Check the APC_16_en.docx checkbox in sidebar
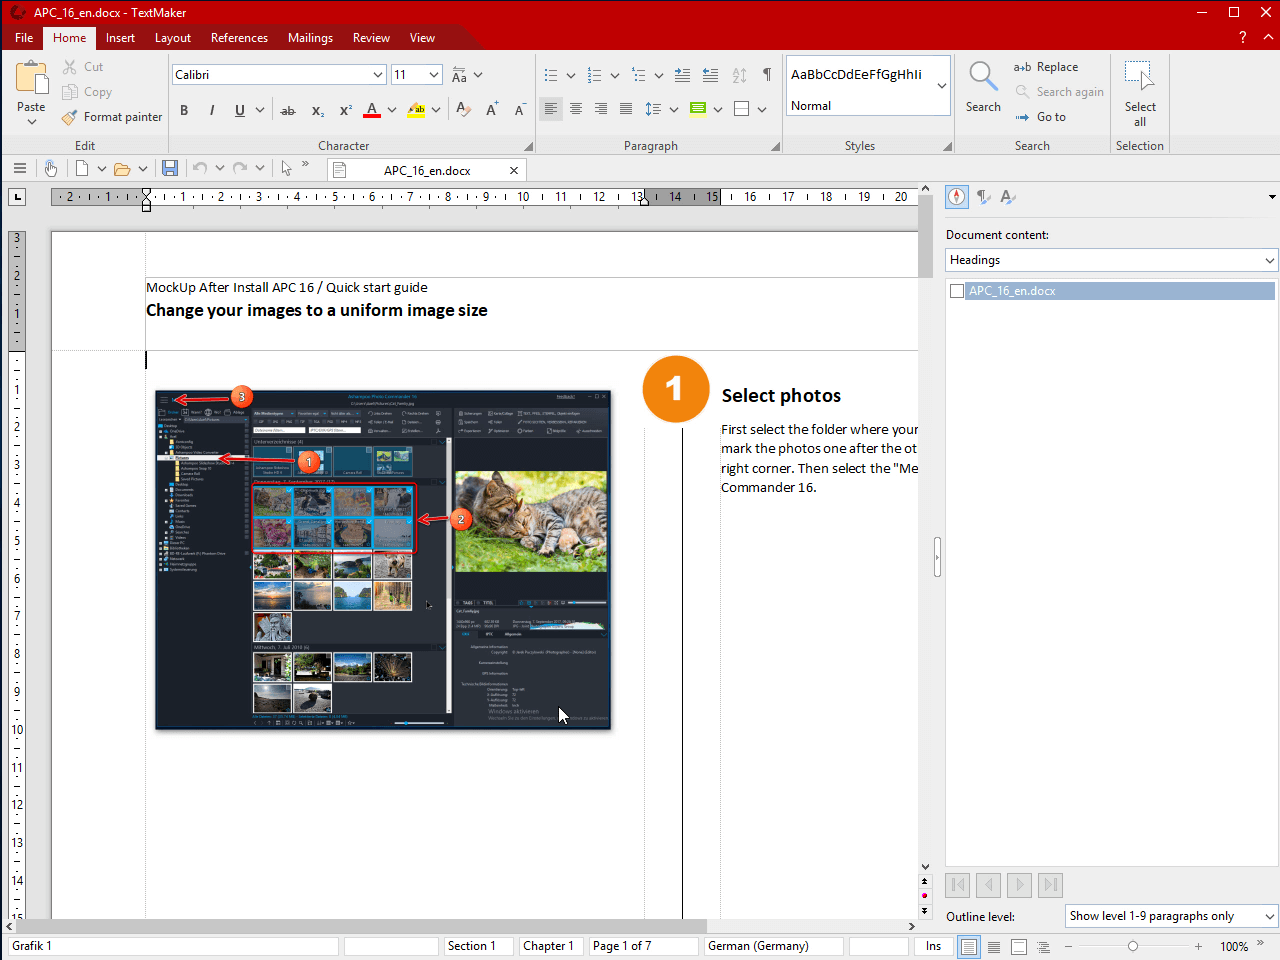Viewport: 1280px width, 960px height. [957, 291]
